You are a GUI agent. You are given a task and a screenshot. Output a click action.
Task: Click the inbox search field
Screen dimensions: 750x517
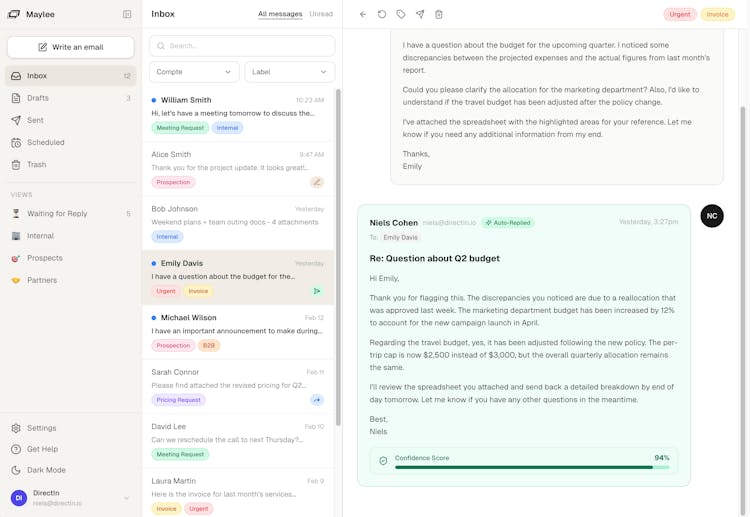point(242,46)
